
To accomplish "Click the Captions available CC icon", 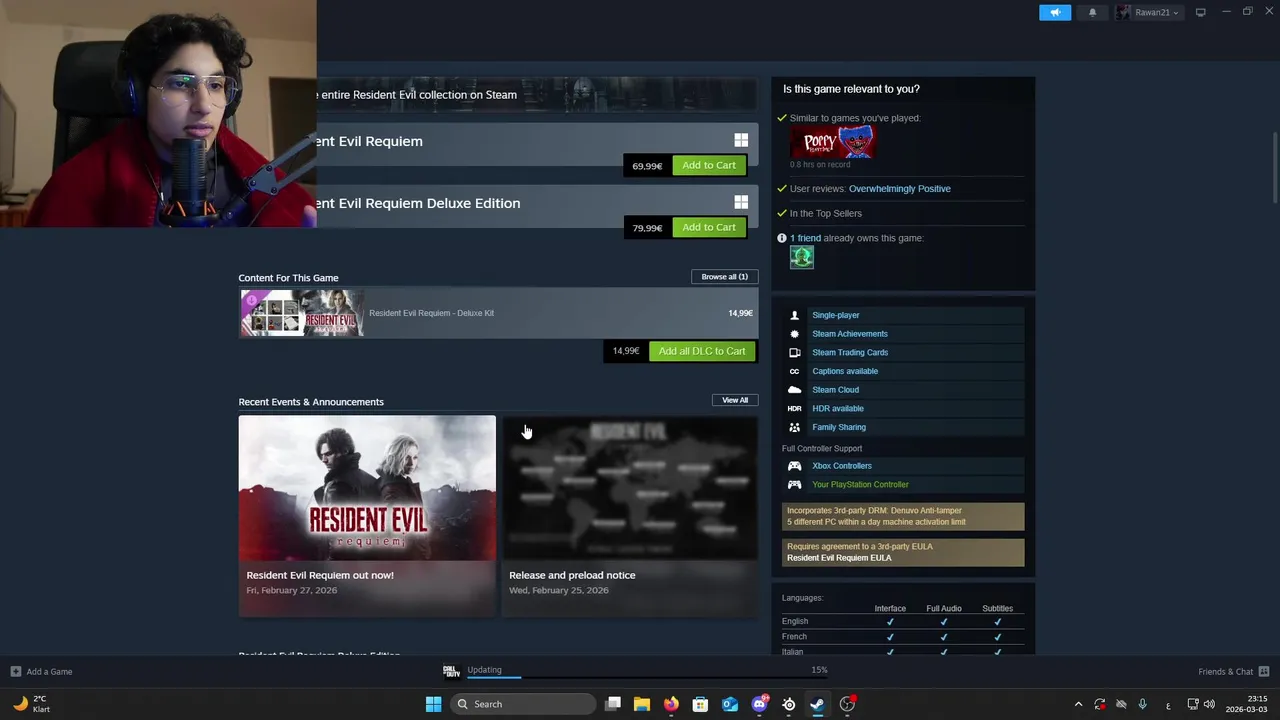I will pos(794,371).
